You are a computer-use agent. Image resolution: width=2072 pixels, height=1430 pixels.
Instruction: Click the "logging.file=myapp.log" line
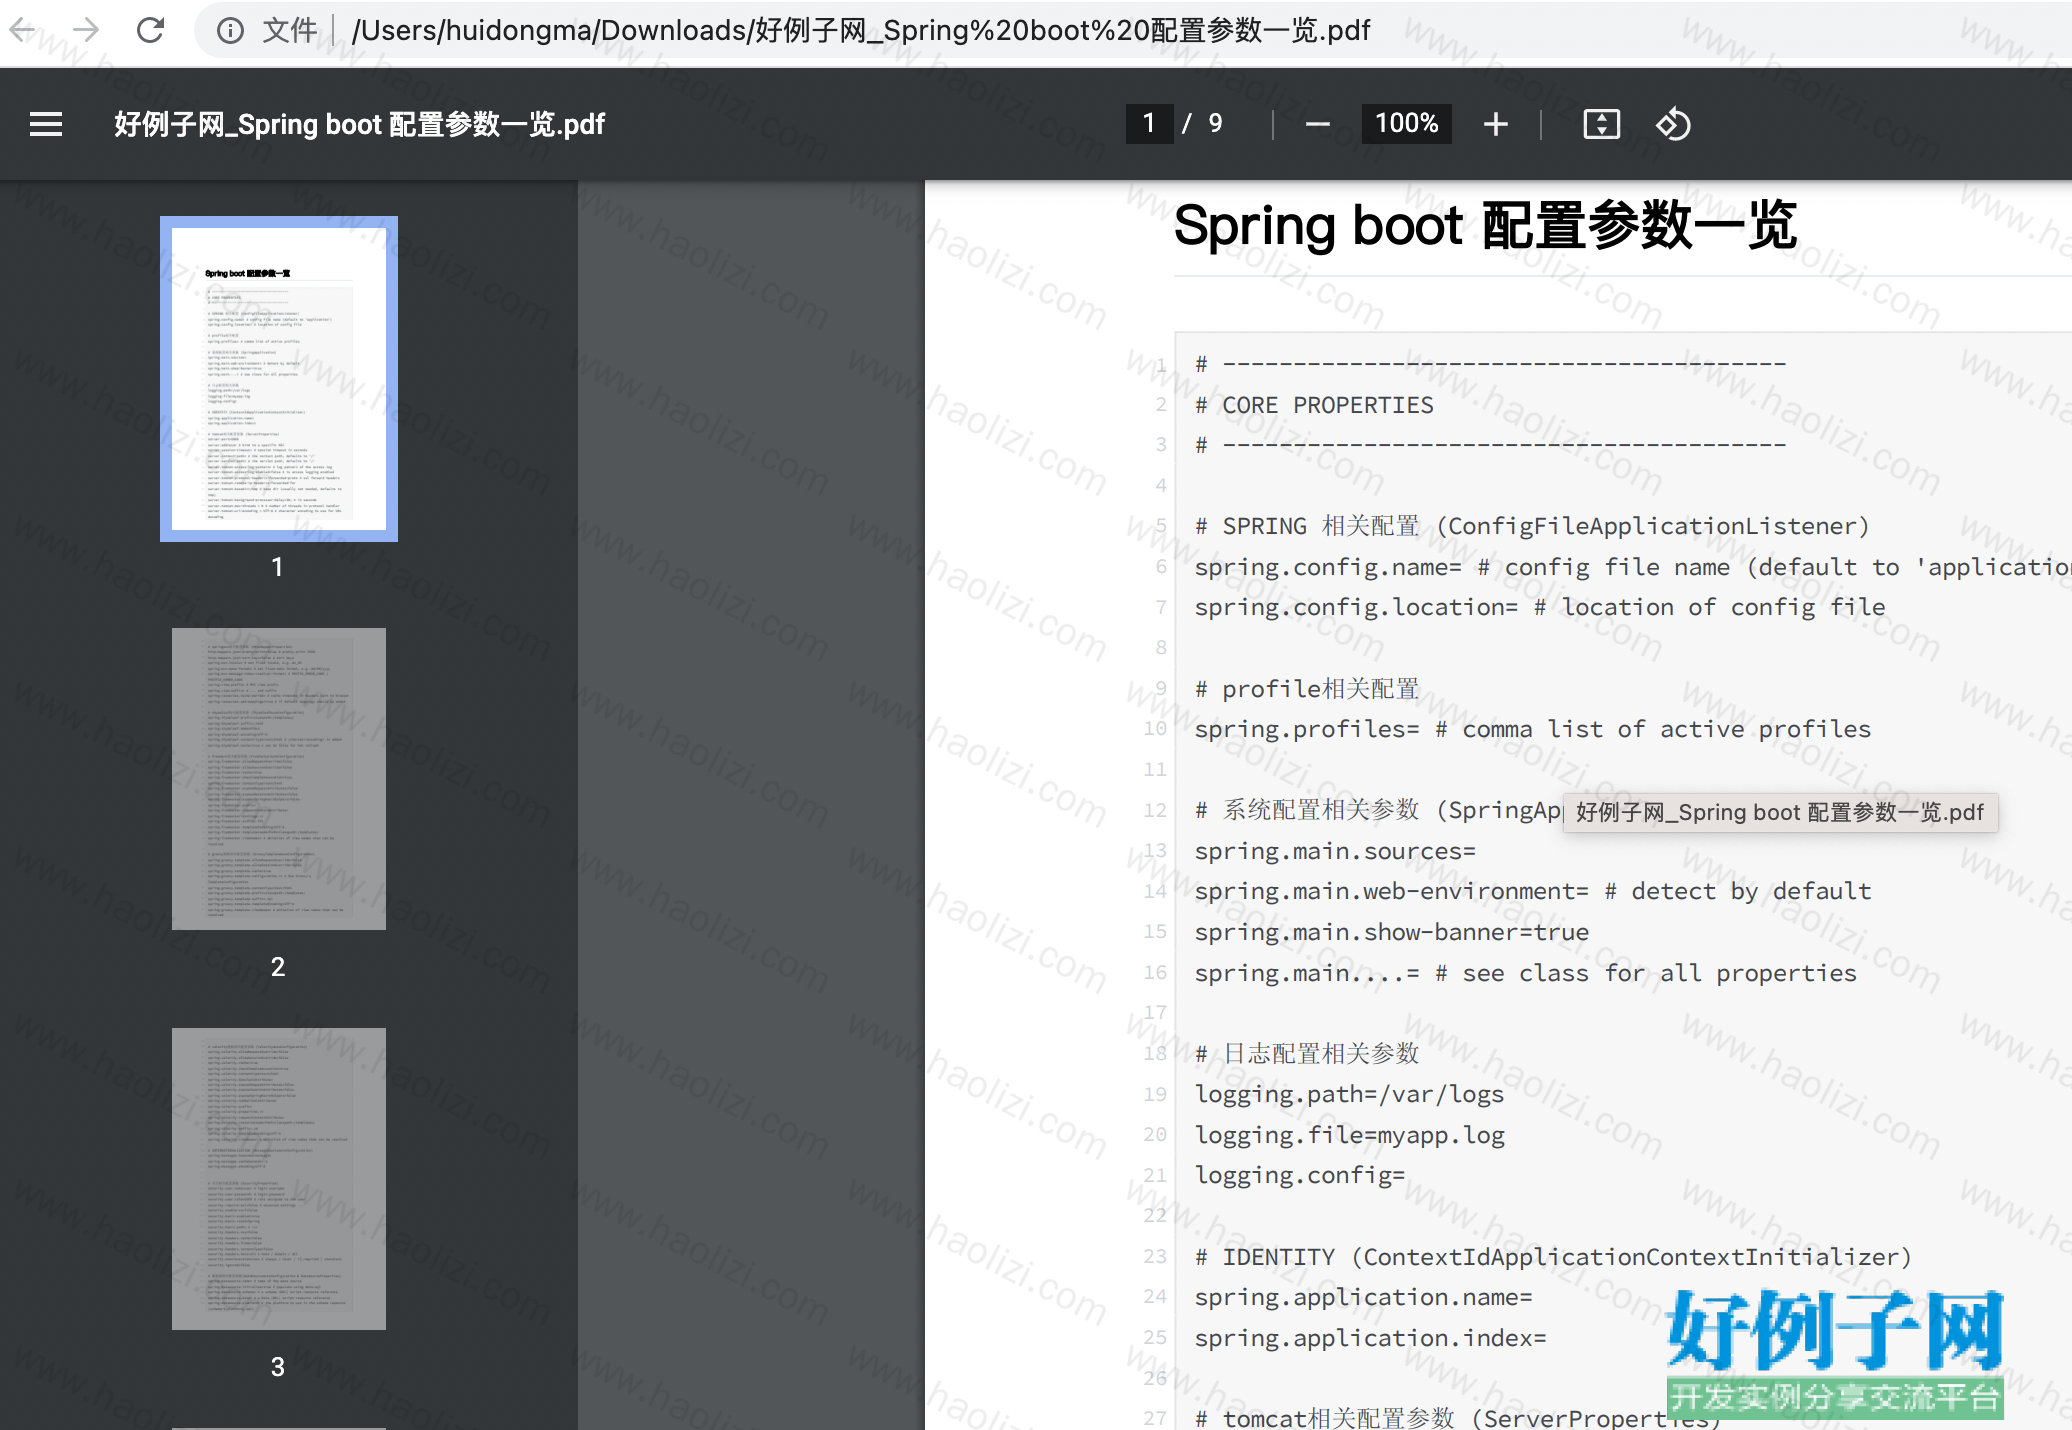(x=1350, y=1135)
